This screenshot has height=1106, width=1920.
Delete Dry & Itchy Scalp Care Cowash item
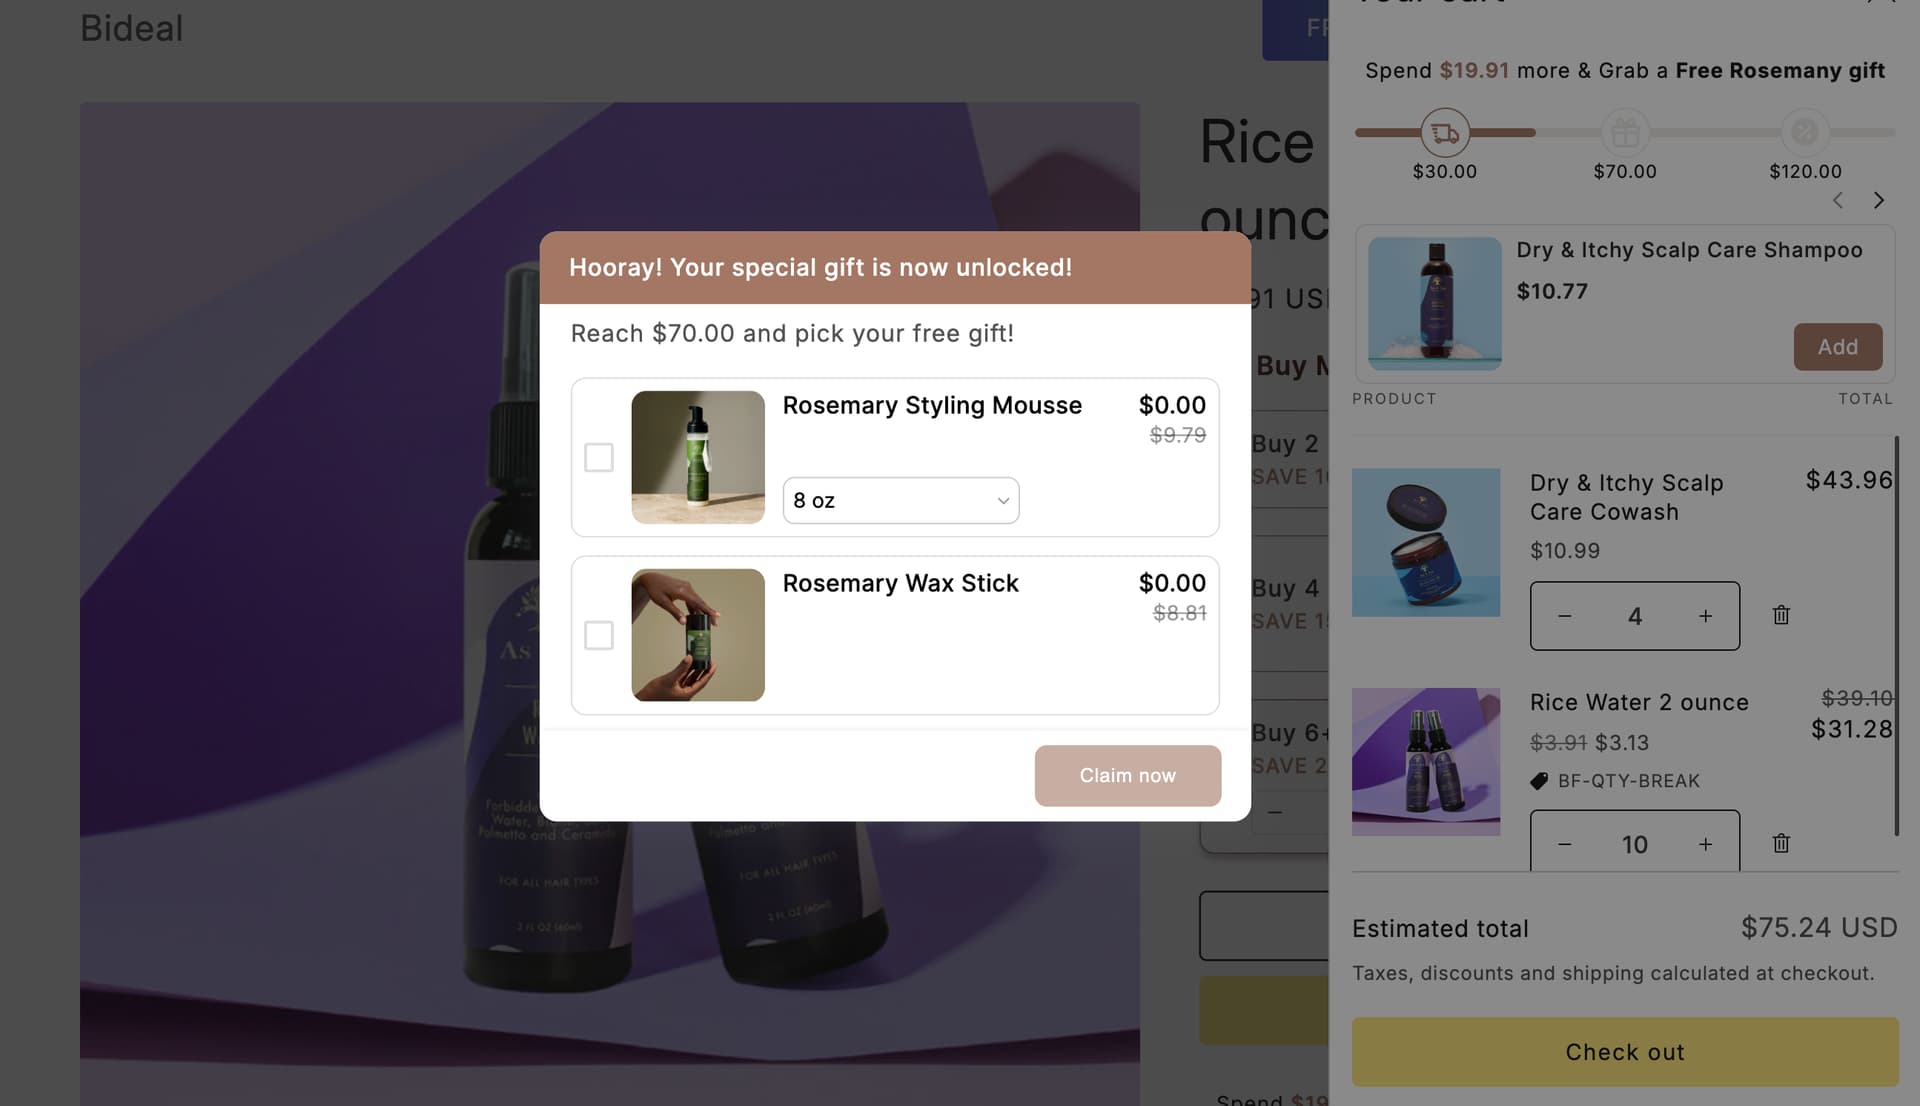point(1781,615)
